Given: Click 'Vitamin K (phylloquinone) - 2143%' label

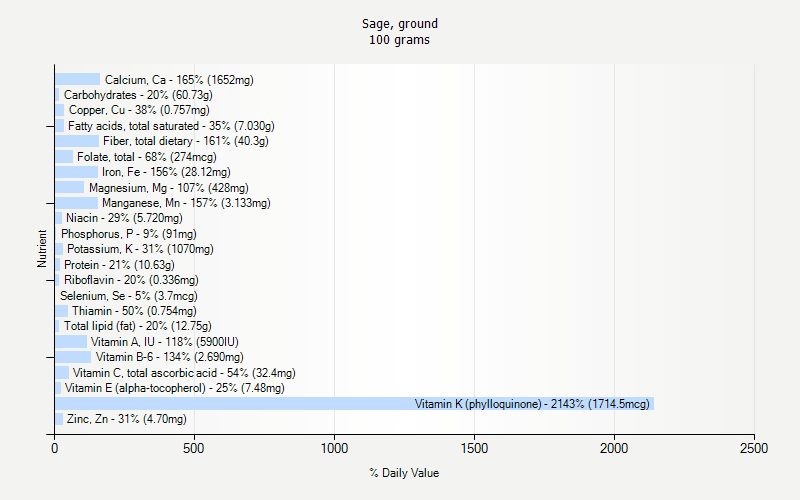Looking at the screenshot, I should coord(532,404).
